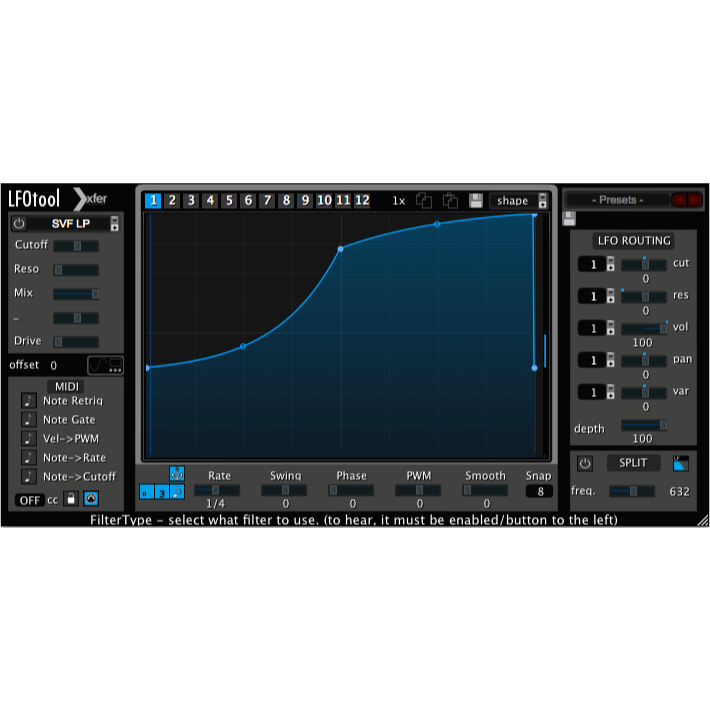This screenshot has width=710, height=710.
Task: Click the MIDI CC OFF button
Action: [30, 499]
